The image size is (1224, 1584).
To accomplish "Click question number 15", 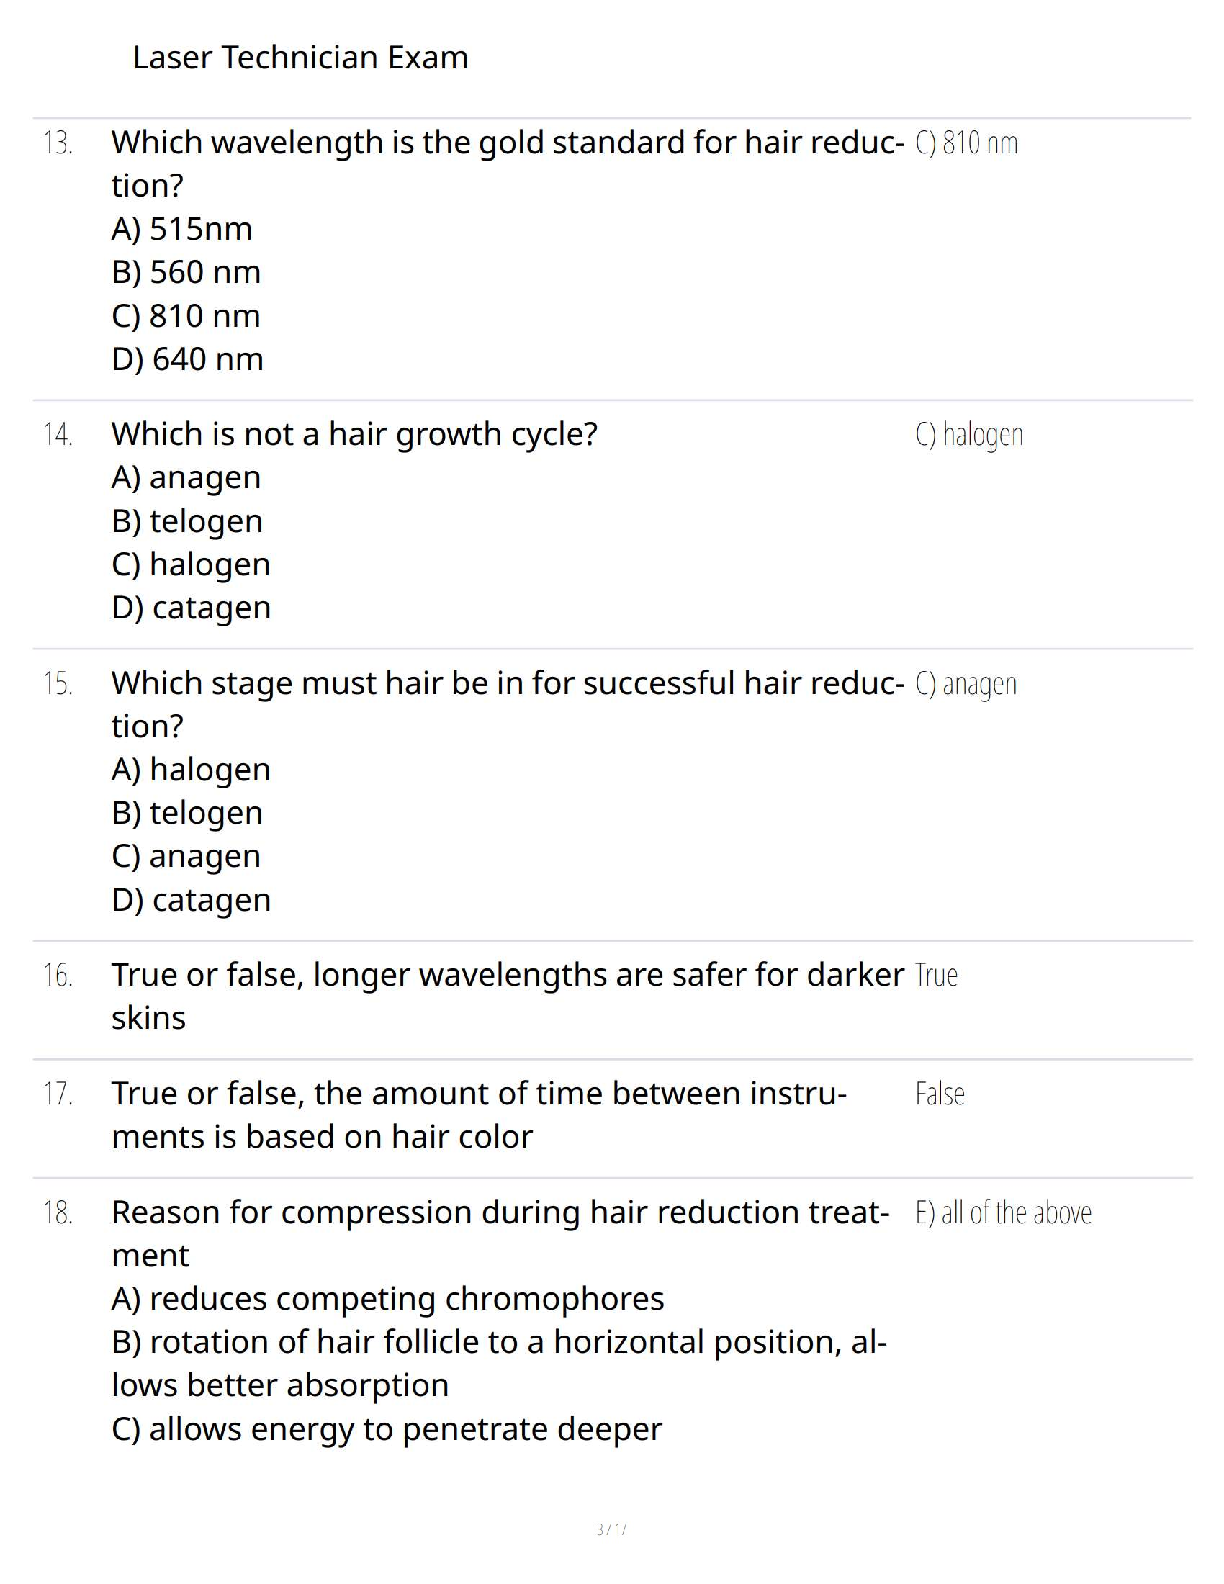I will (x=58, y=684).
